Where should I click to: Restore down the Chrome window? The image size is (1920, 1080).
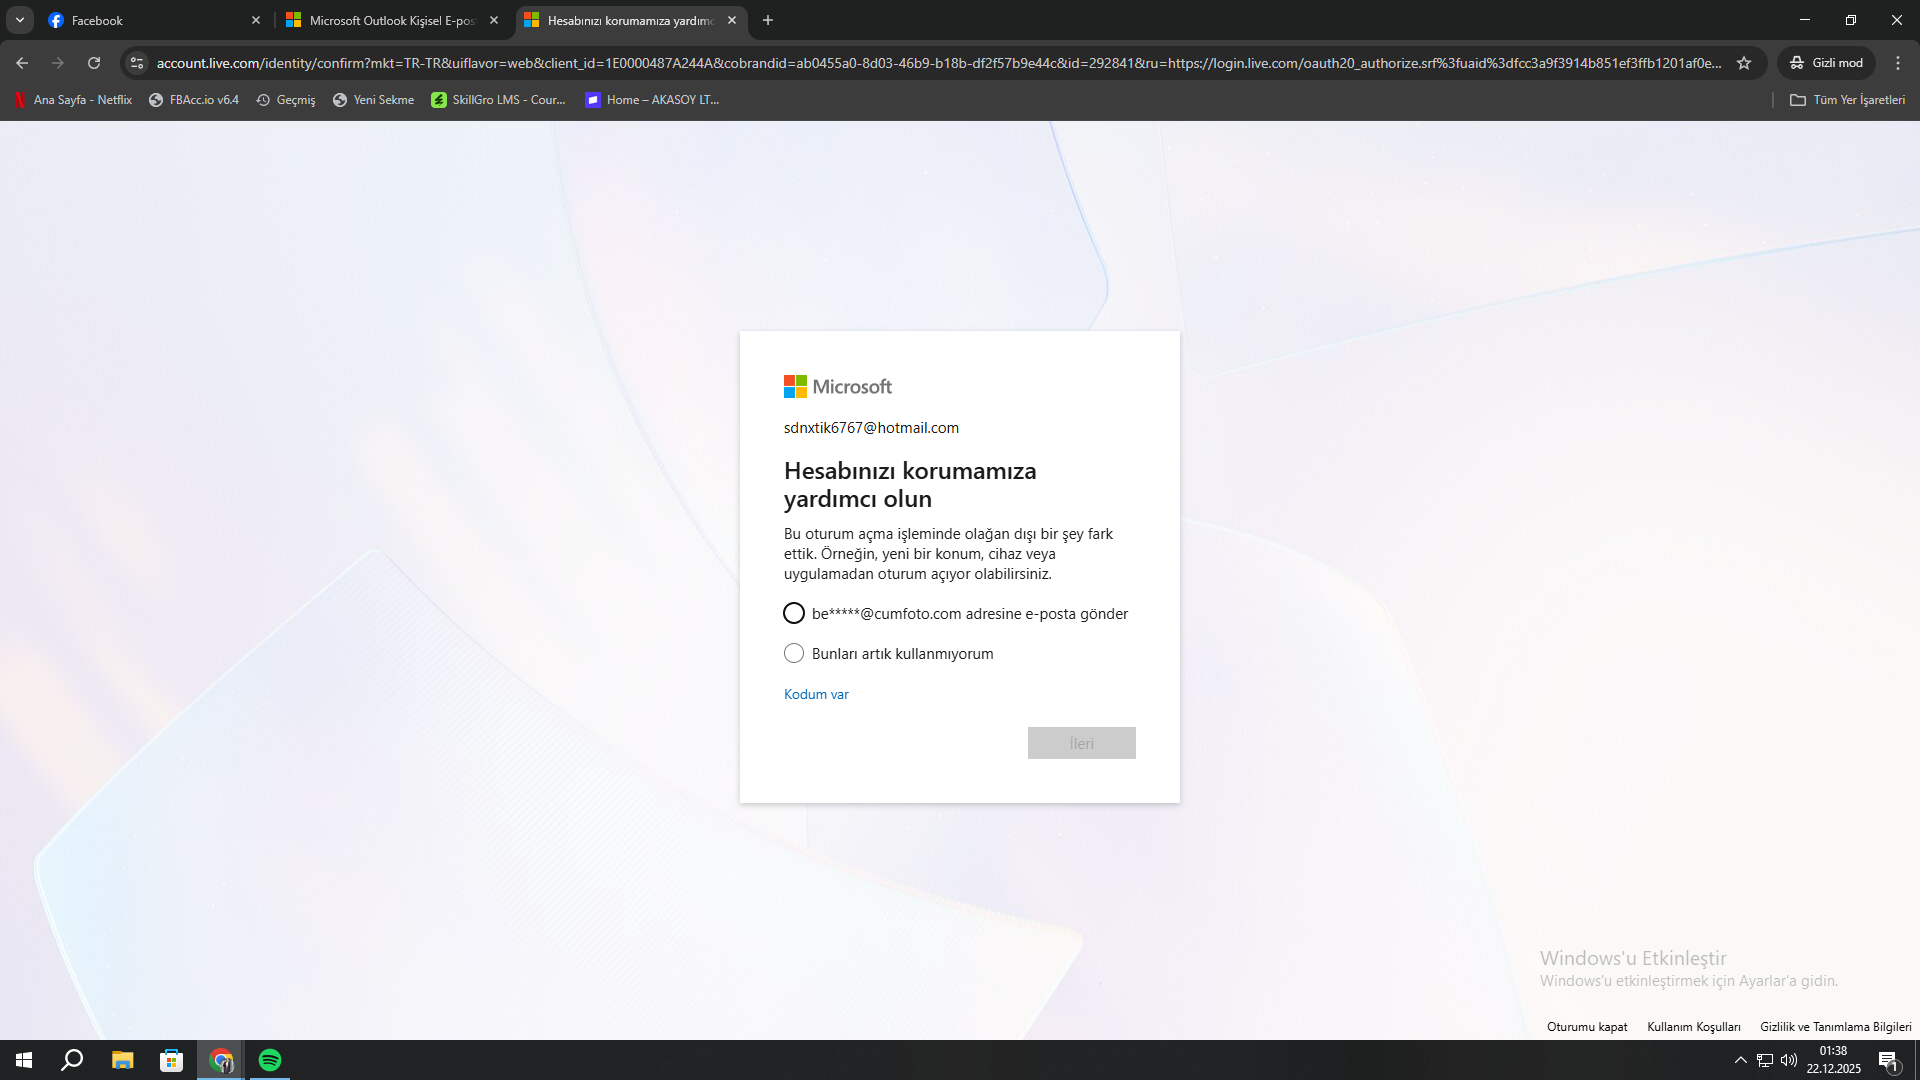click(1851, 20)
